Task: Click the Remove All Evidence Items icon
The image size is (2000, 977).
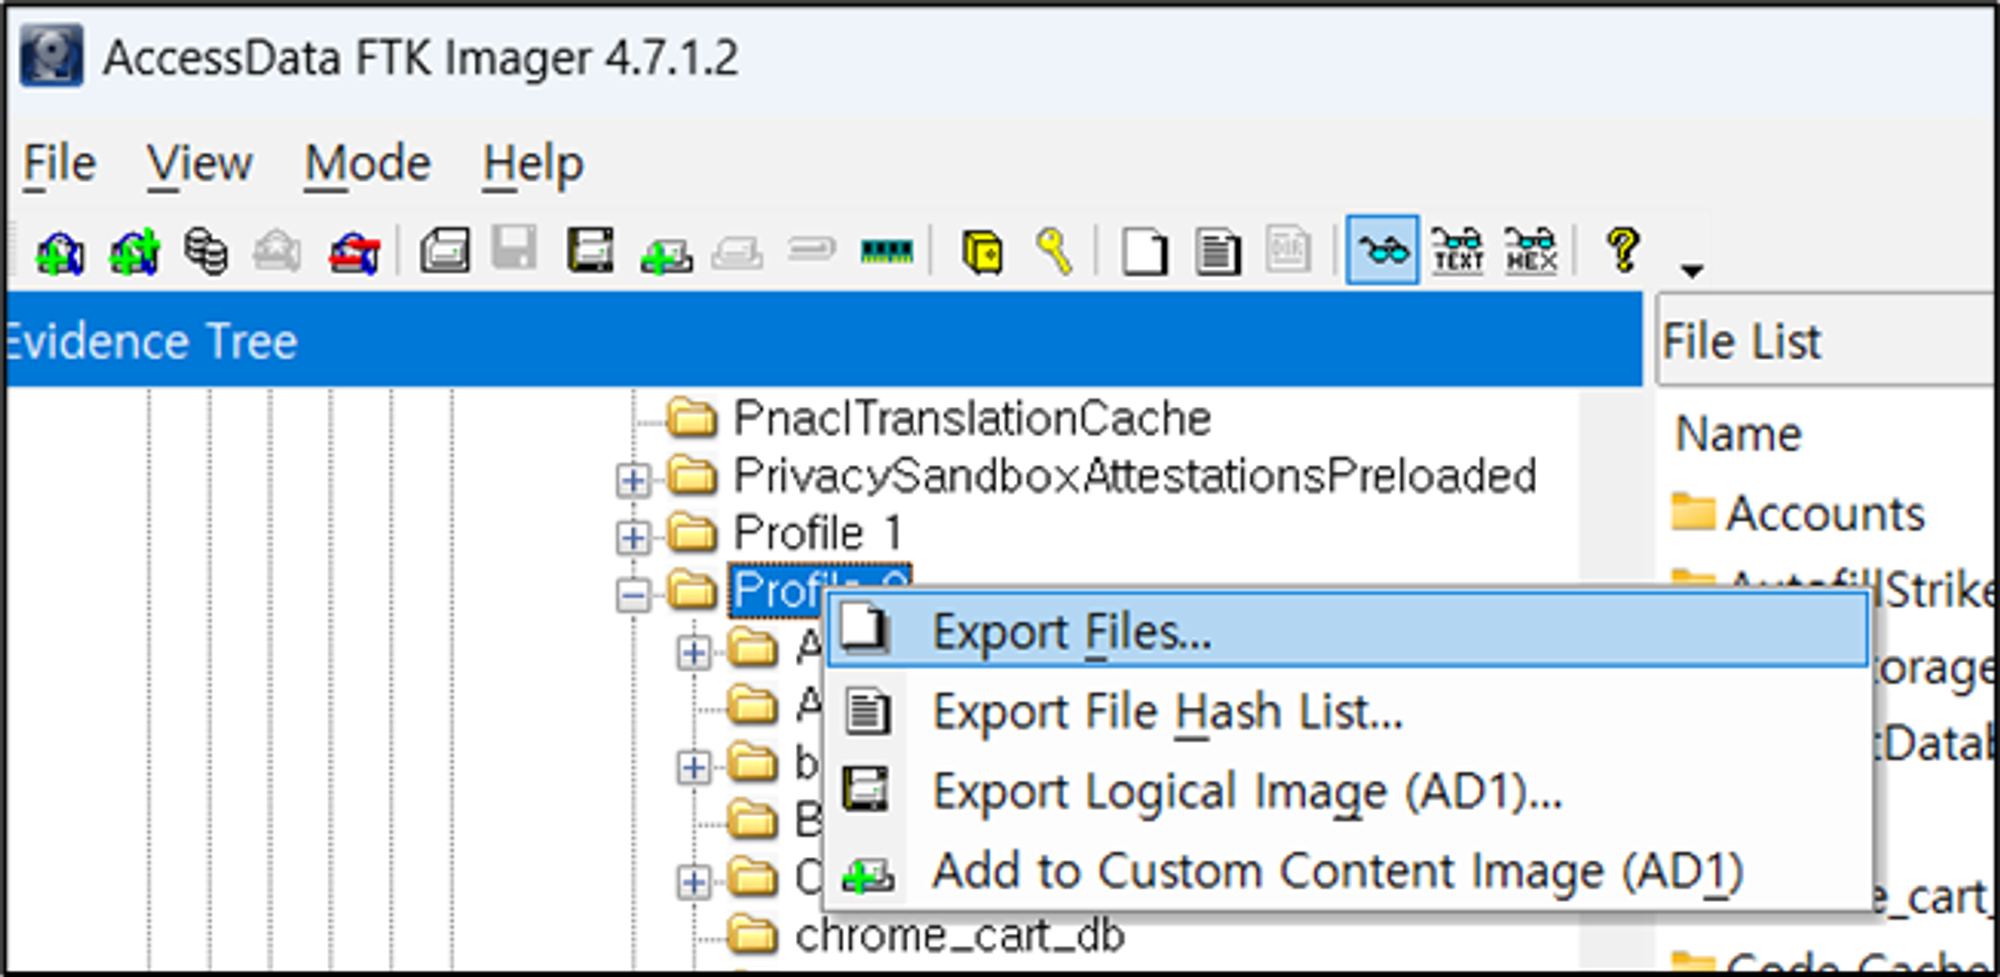Action: pyautogui.click(x=355, y=251)
